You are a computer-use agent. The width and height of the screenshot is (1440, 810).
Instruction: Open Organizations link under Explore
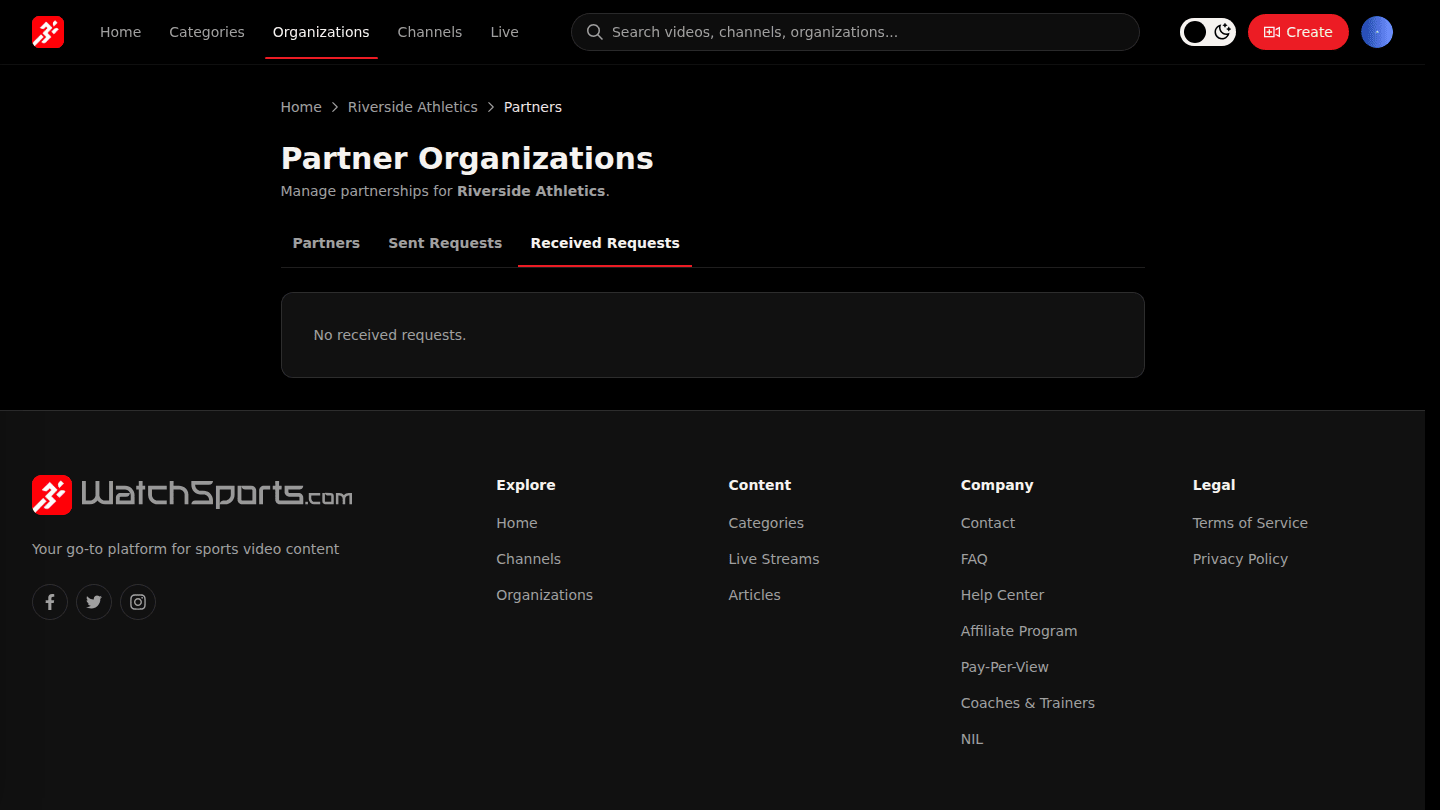545,595
